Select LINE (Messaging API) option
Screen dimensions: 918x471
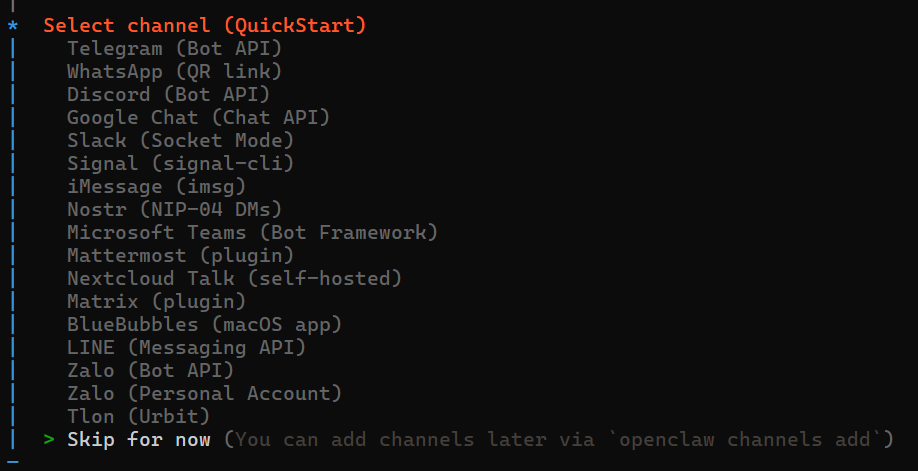186,347
